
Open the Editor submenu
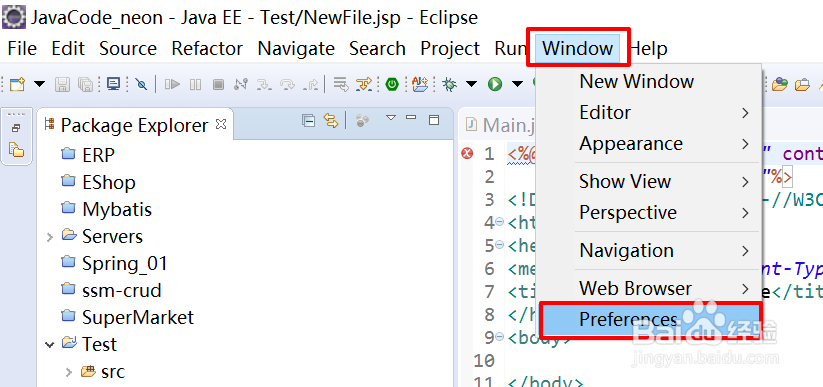point(648,112)
